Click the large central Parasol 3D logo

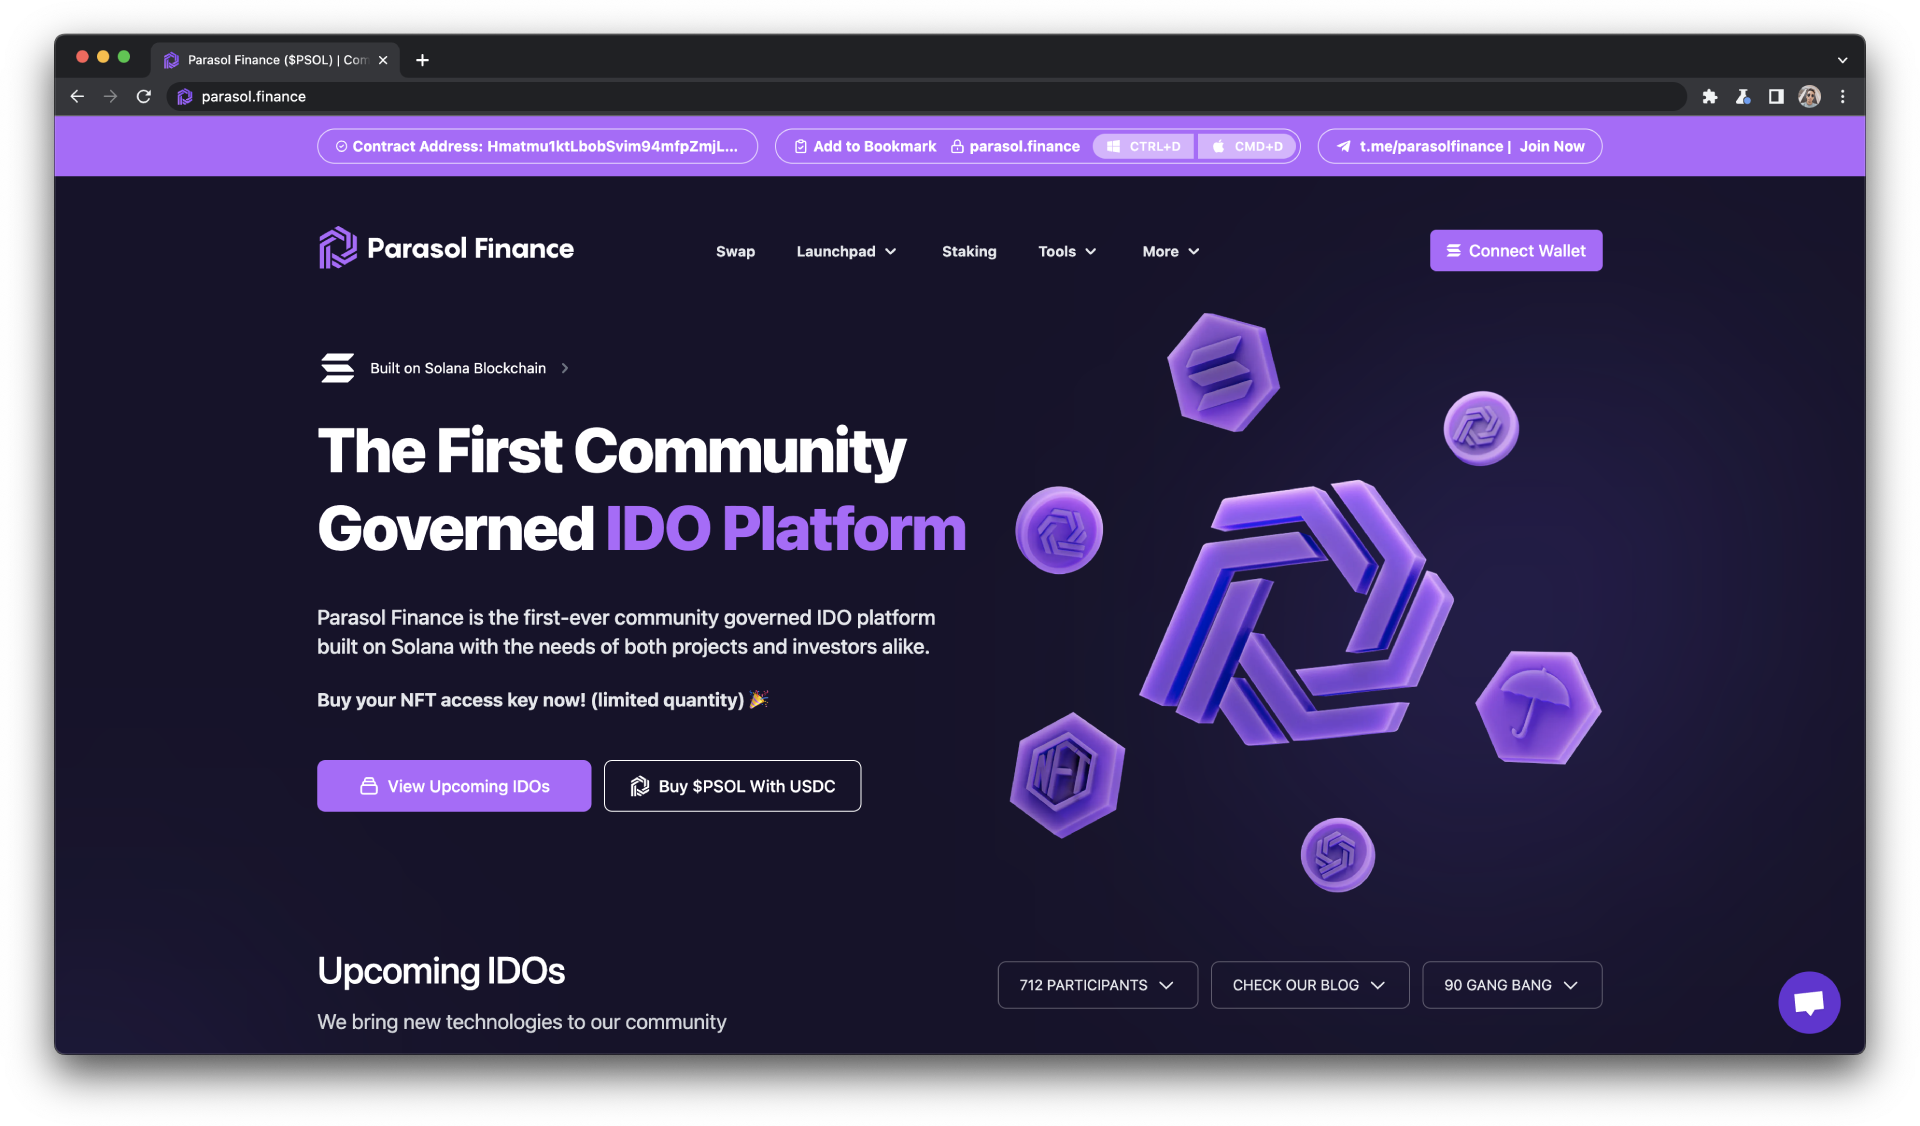click(1296, 612)
